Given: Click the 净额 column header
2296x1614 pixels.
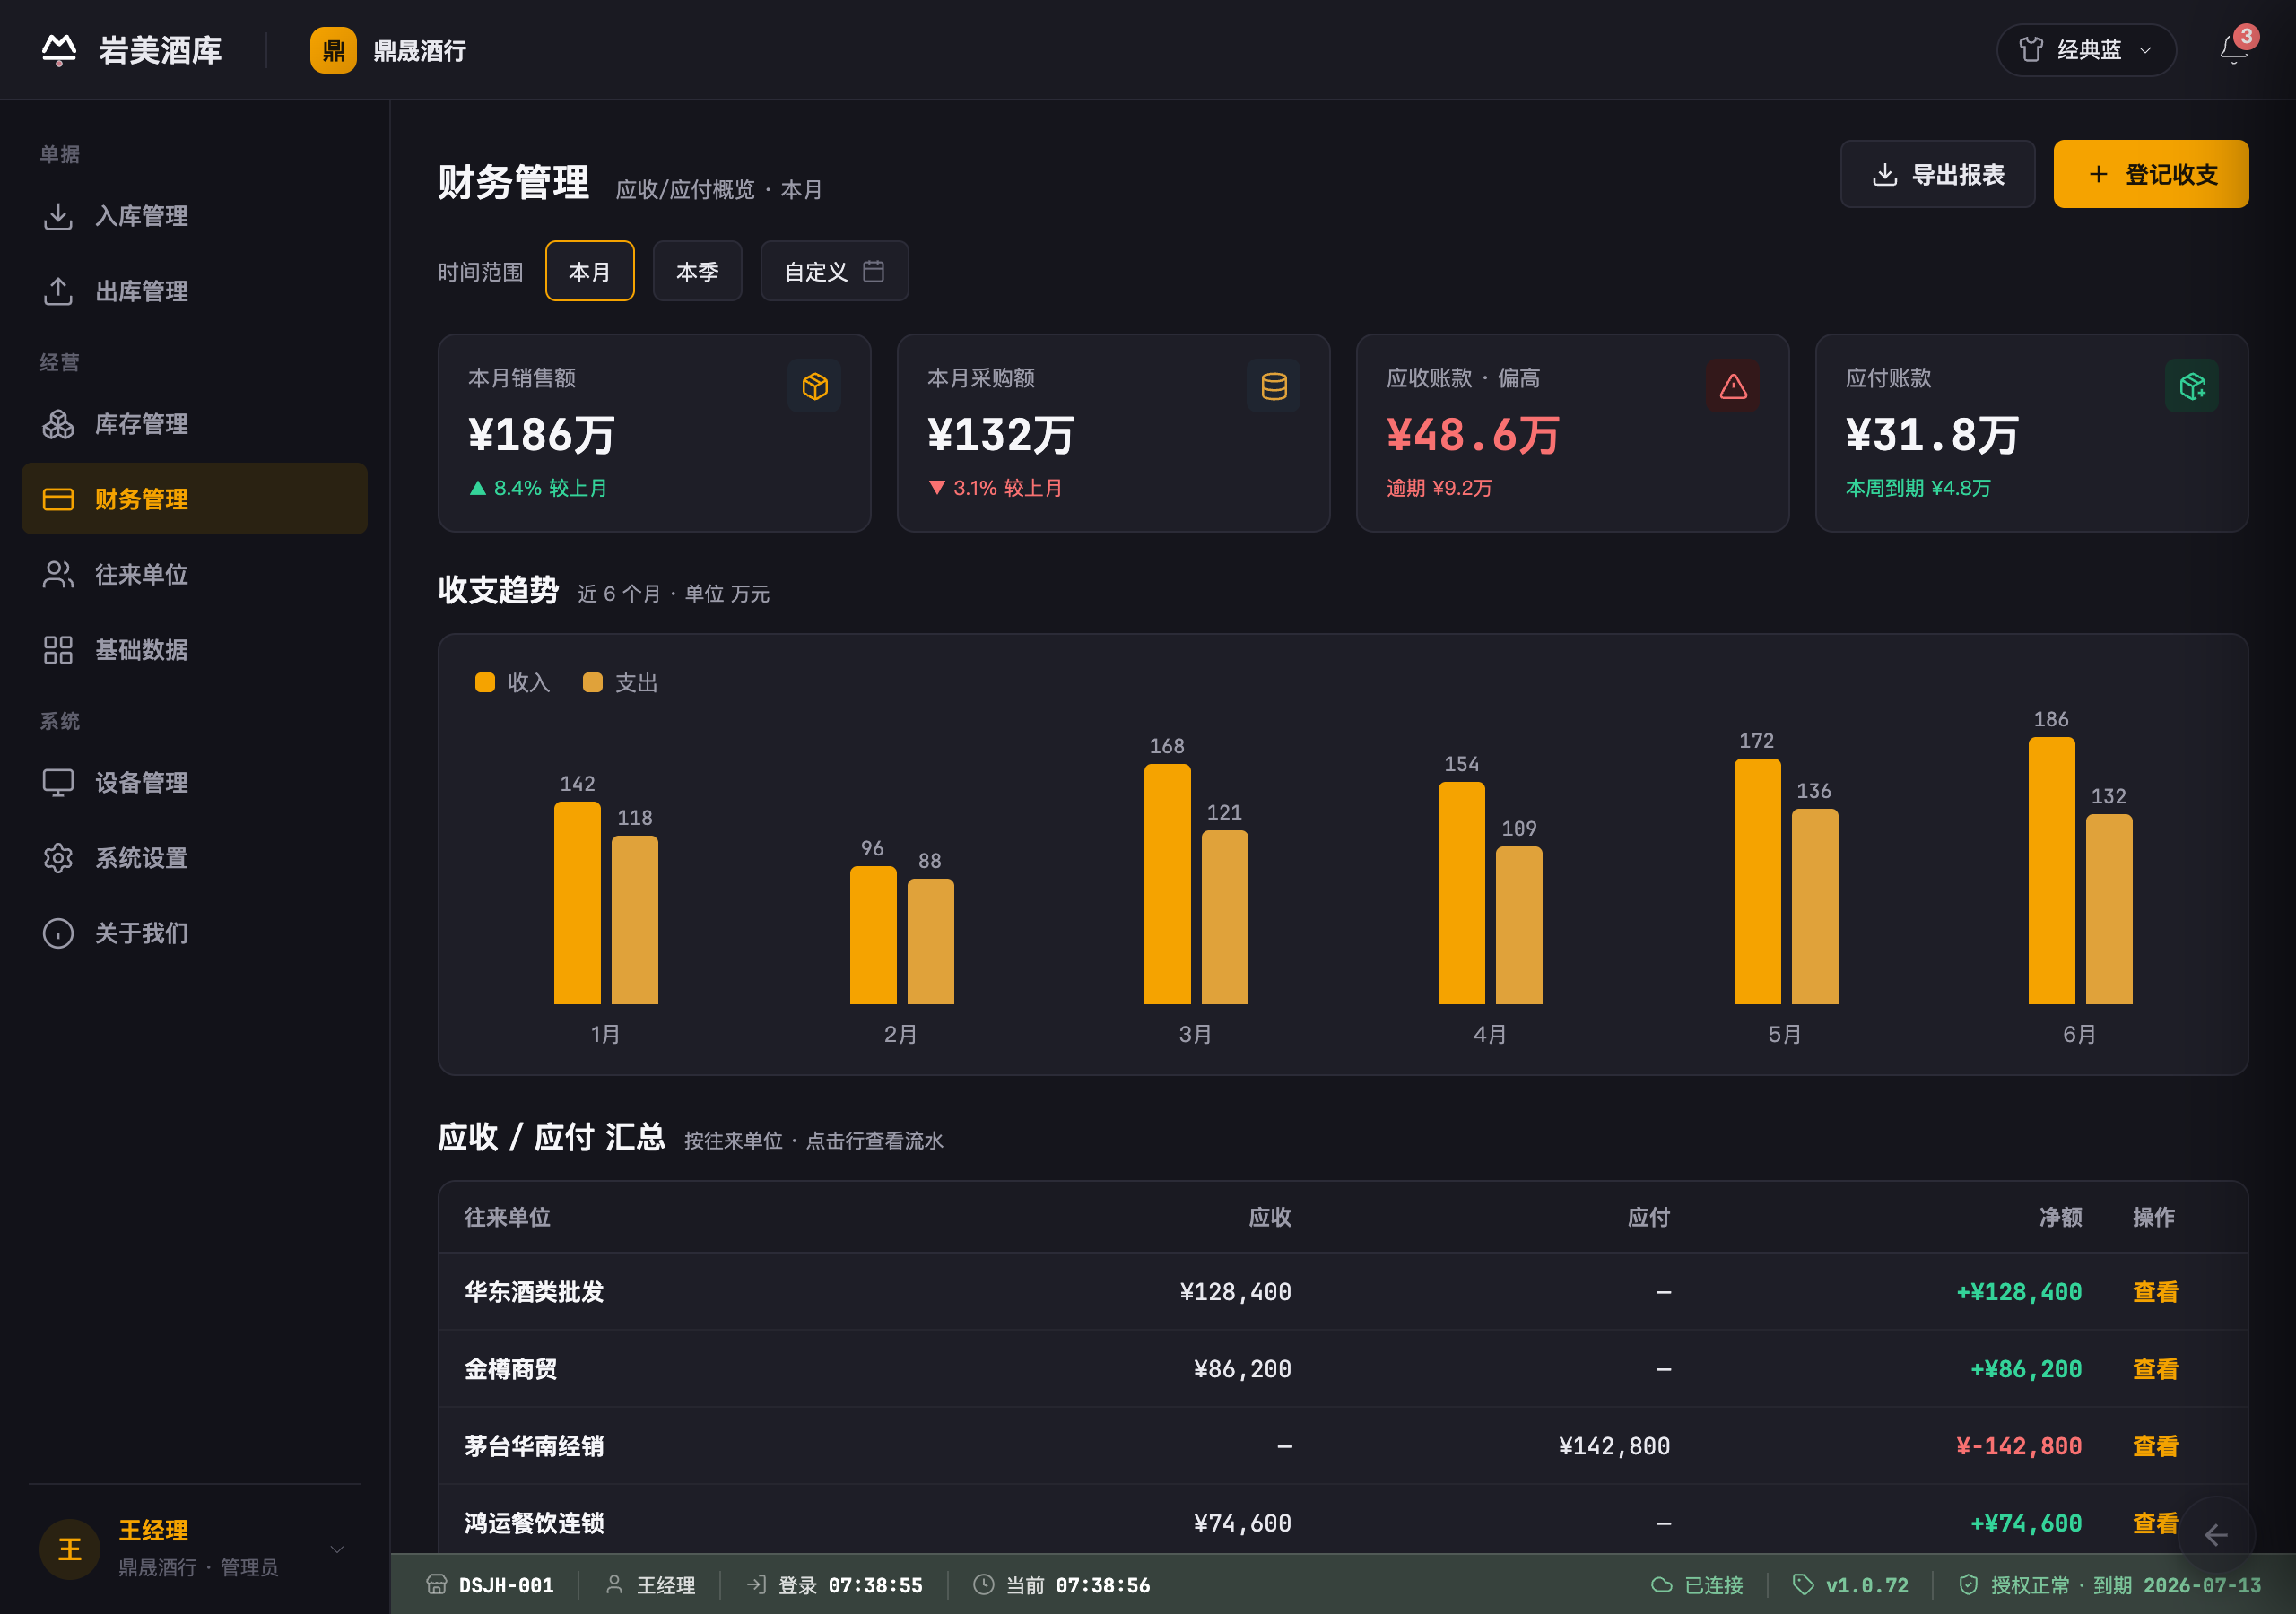Looking at the screenshot, I should (2060, 1217).
